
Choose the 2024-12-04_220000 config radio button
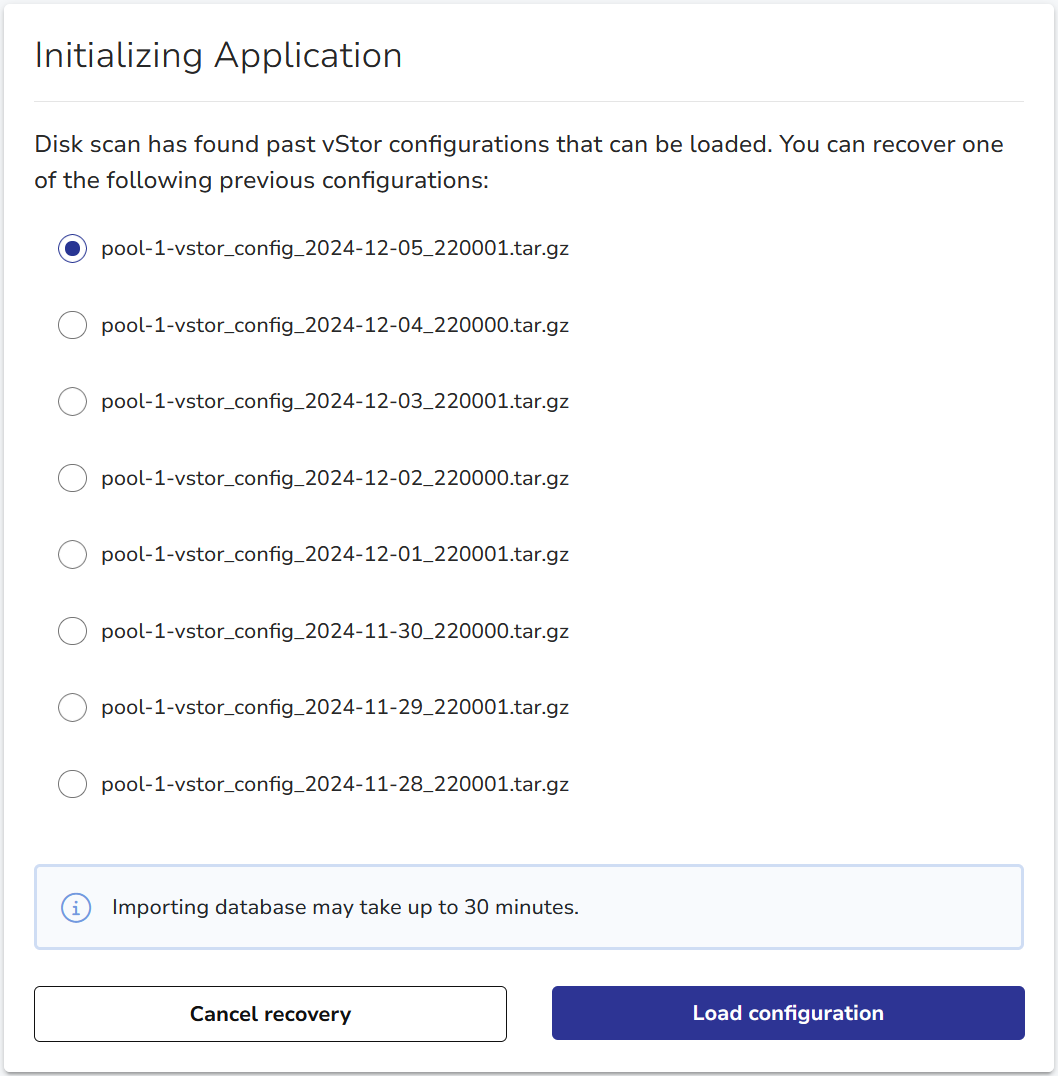point(72,325)
